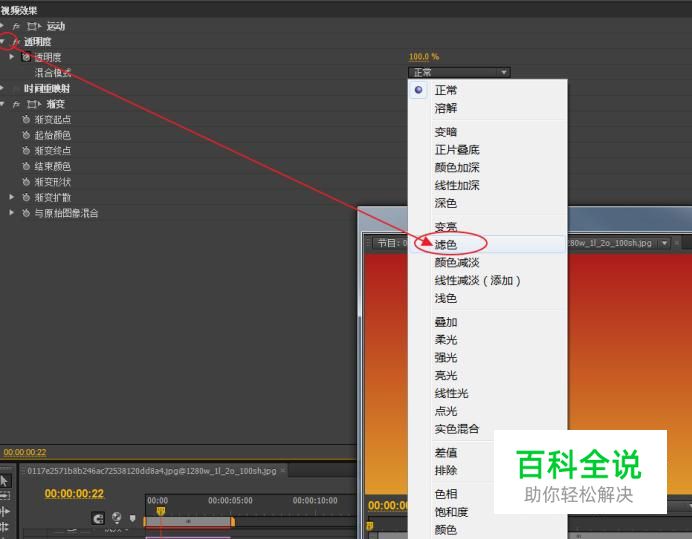
Task: Choose 溶解 blend mode
Action: 488,108
